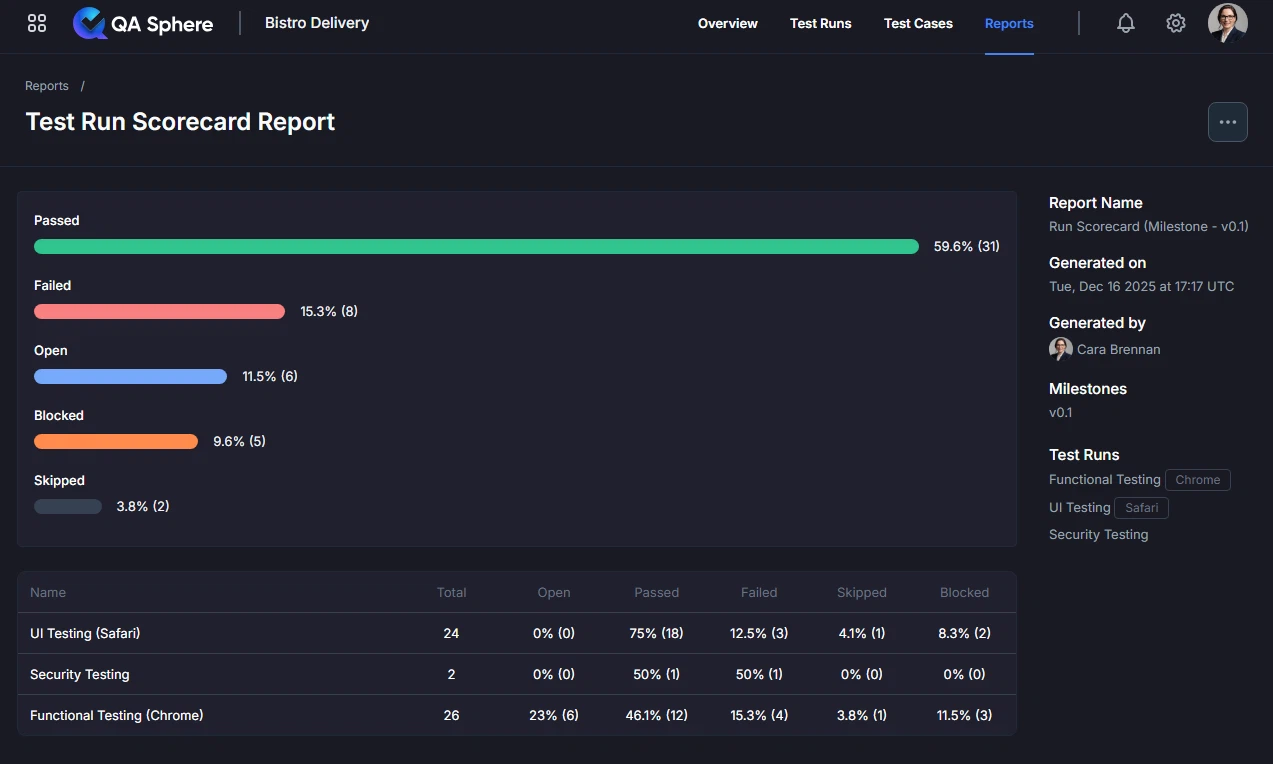Click the Reports breadcrumb link
The height and width of the screenshot is (764, 1273).
(47, 86)
